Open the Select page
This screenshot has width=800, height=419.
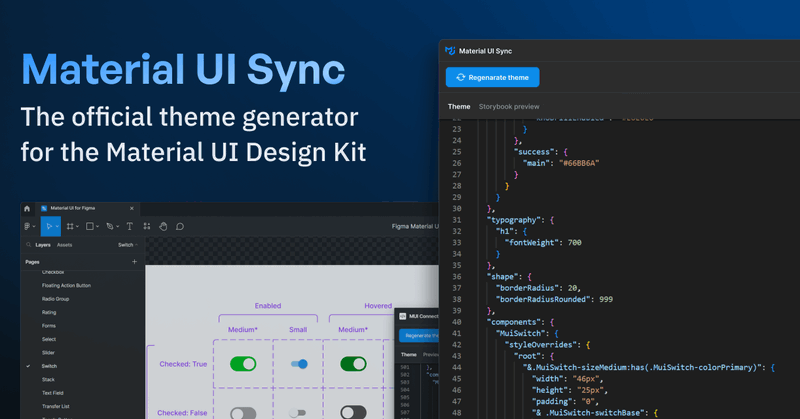click(x=49, y=339)
